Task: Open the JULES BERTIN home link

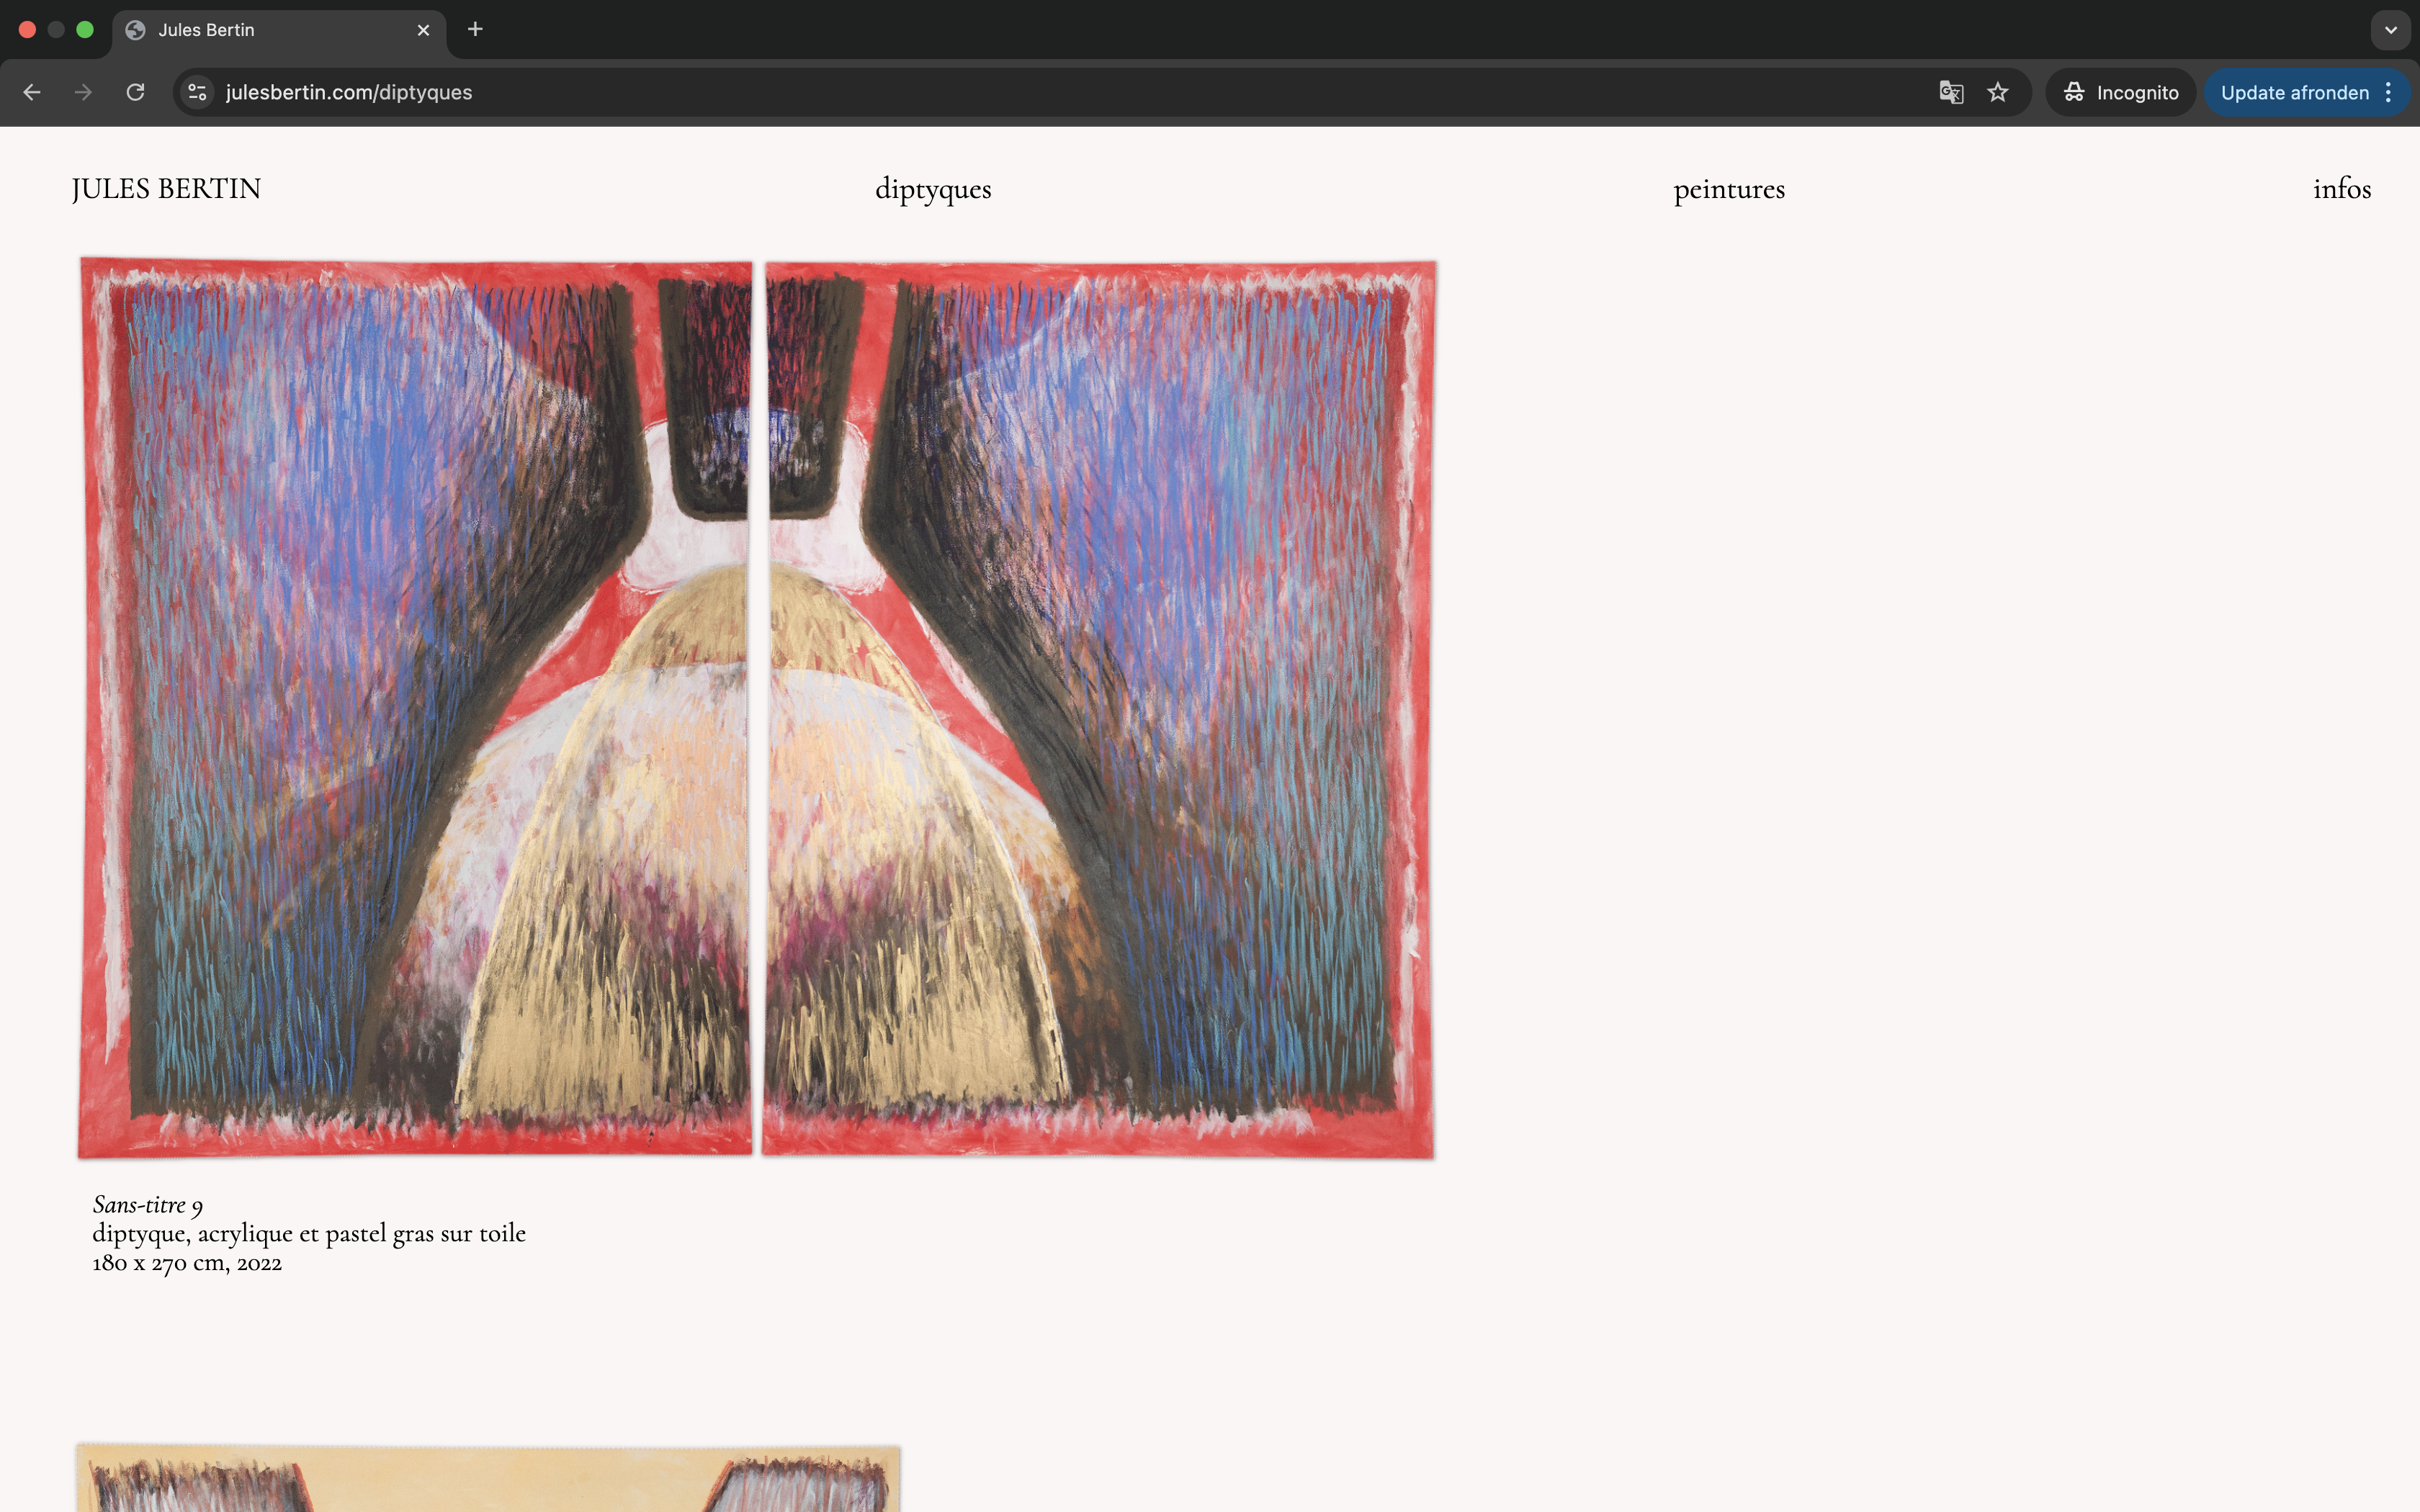Action: tap(167, 189)
